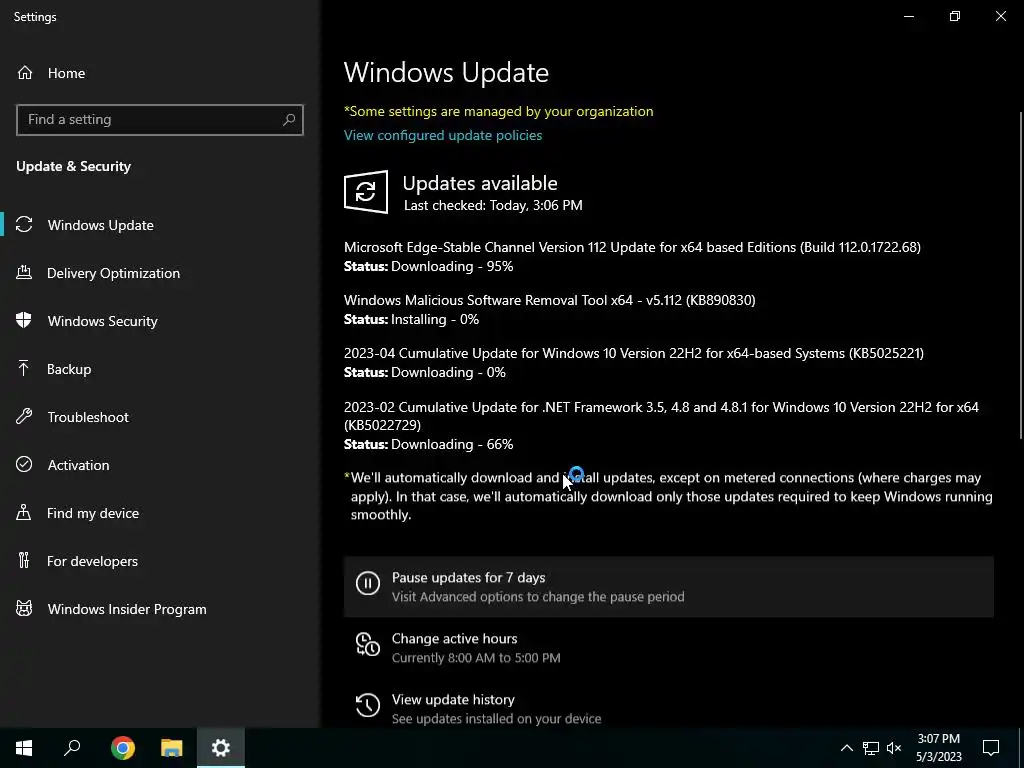Click the .NET Framework KB5022729 update title
1024x768 pixels.
662,416
